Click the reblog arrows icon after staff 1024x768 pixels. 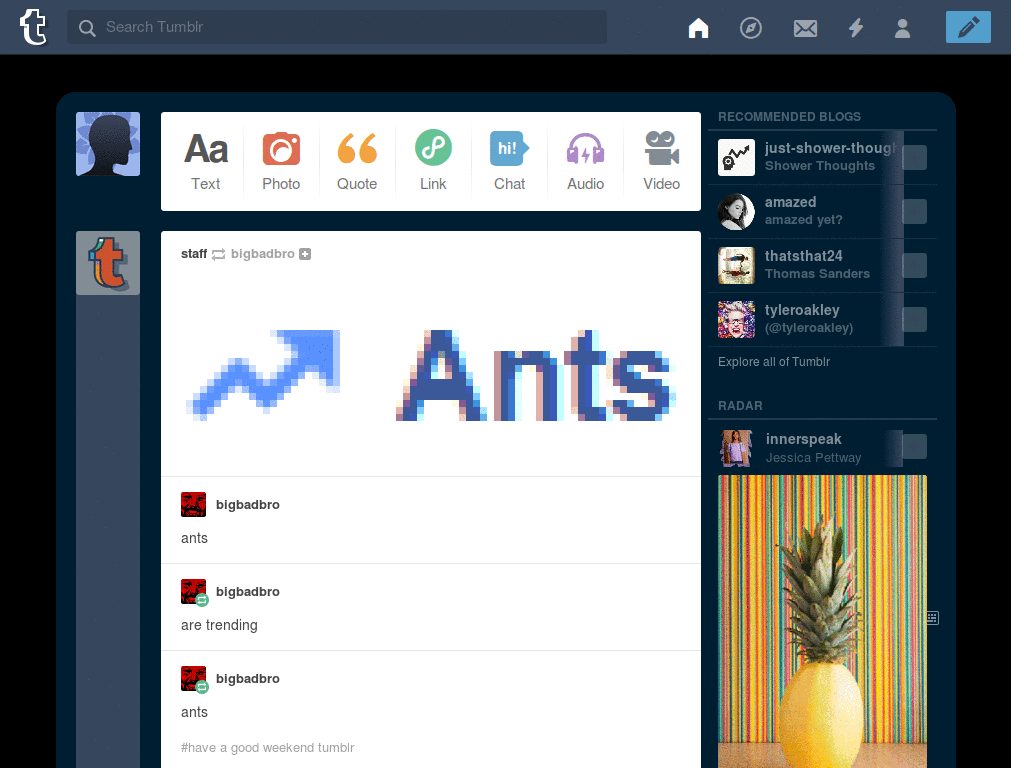click(x=219, y=254)
